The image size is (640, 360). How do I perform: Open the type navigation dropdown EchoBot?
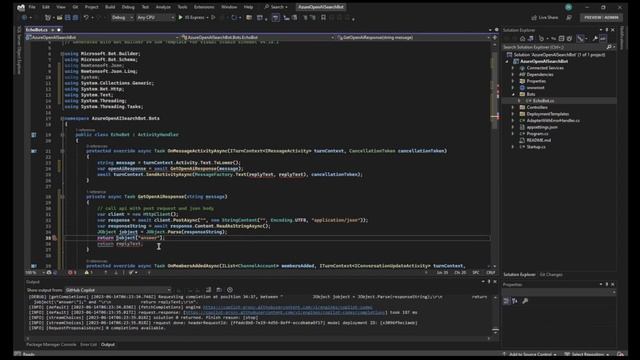(258, 38)
